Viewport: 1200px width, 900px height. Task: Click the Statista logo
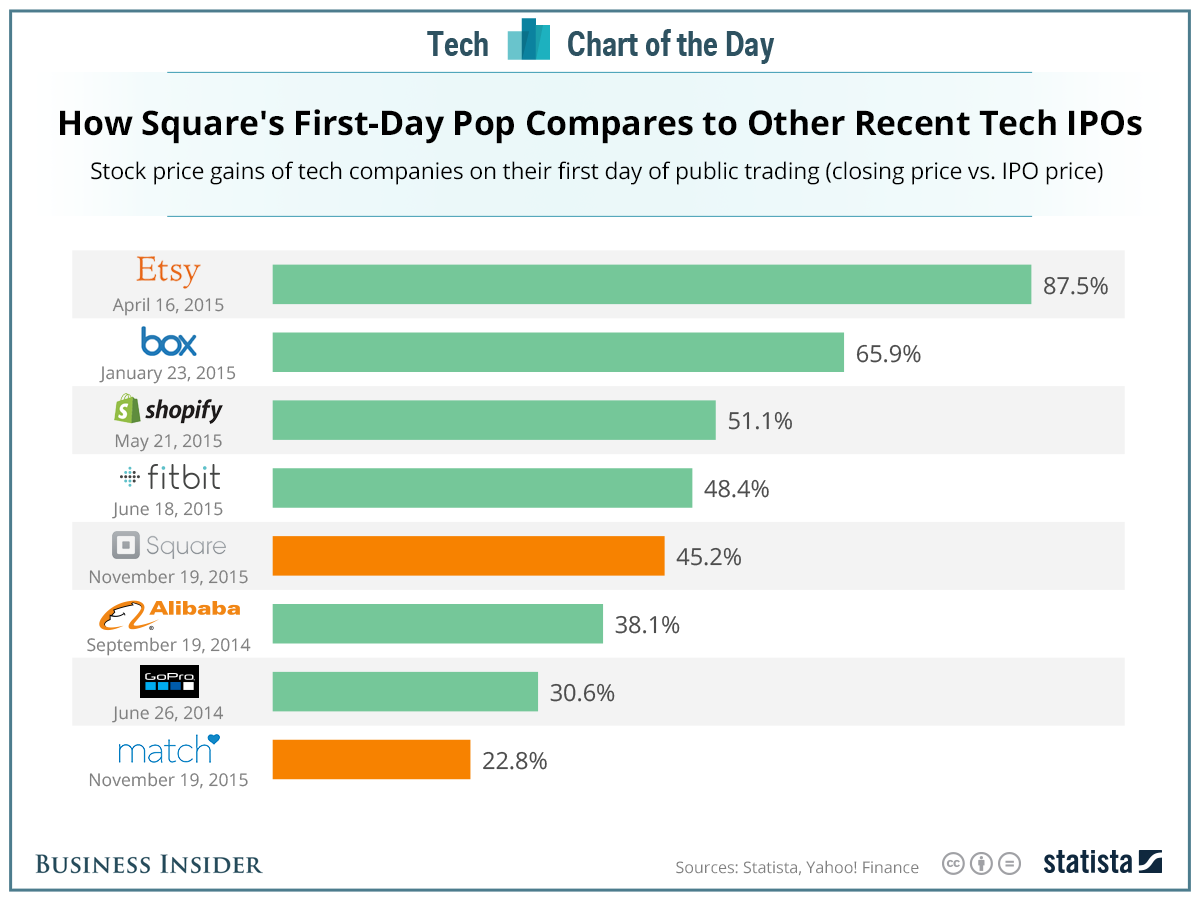pos(1102,862)
